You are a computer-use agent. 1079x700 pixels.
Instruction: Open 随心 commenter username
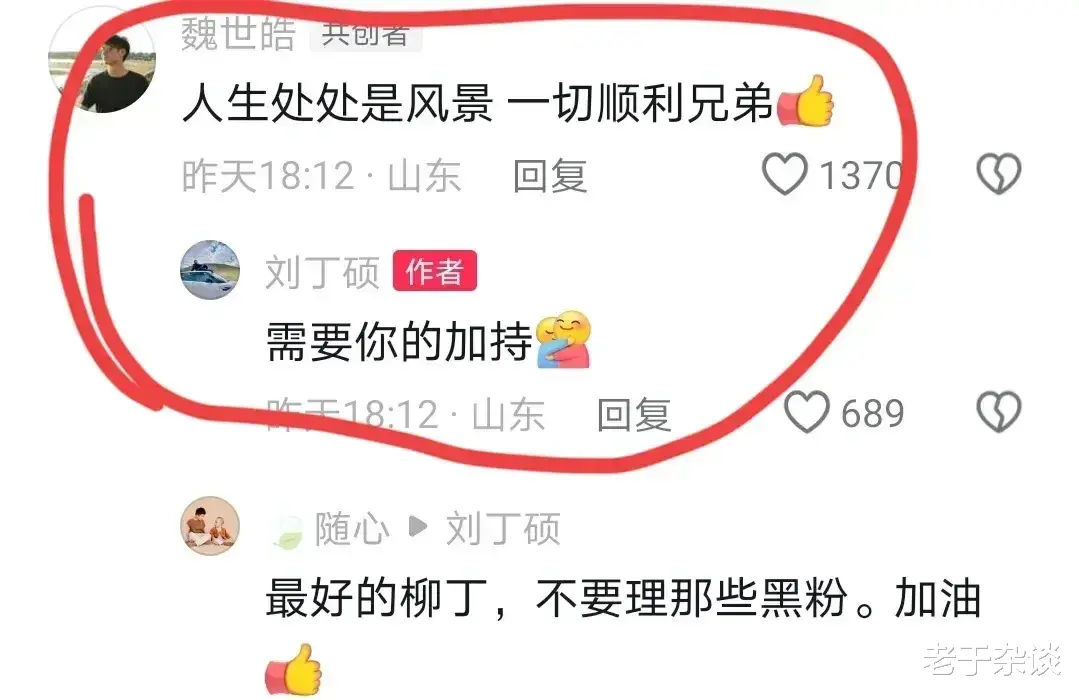(352, 529)
